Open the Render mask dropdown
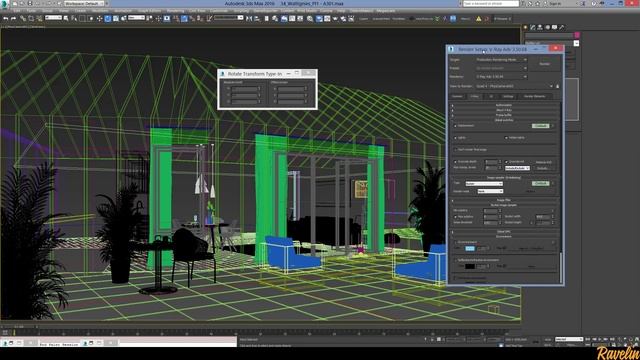The width and height of the screenshot is (640, 360). tap(490, 191)
